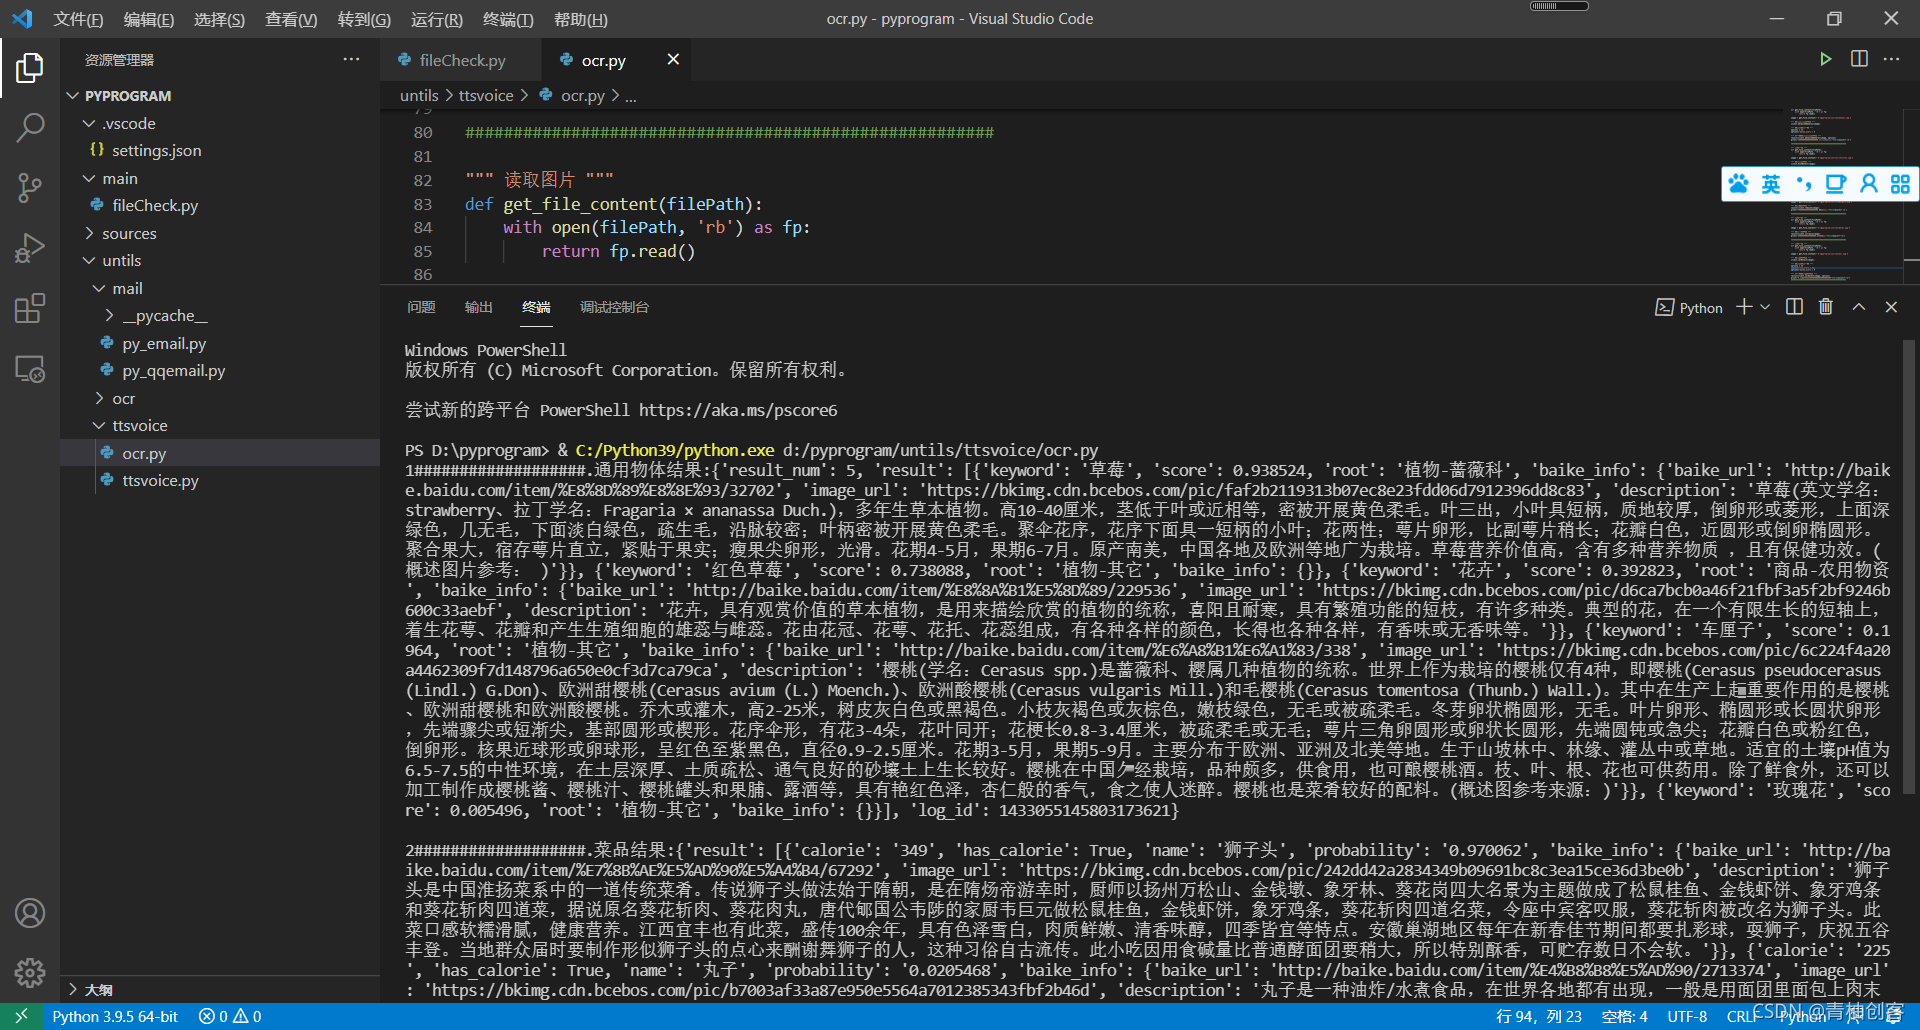
Task: Switch to the 输出 panel tab
Action: [x=478, y=307]
